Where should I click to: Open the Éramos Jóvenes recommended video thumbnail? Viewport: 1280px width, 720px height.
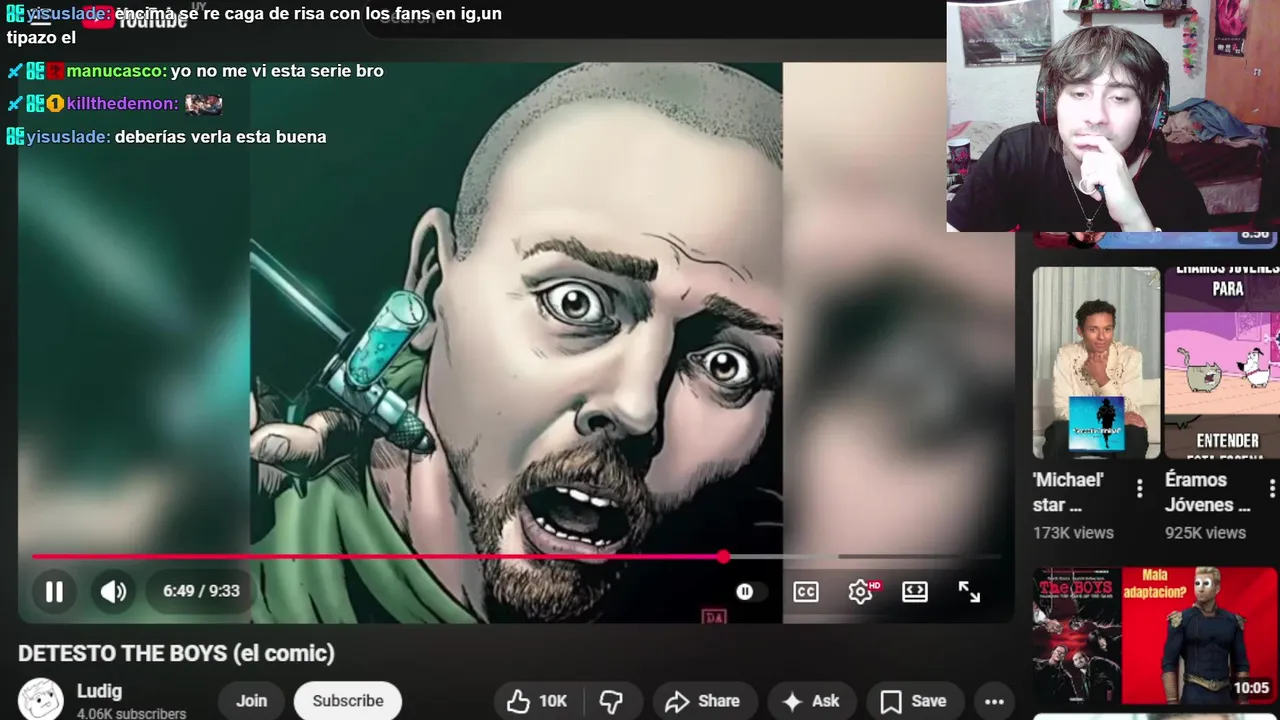pos(1222,362)
